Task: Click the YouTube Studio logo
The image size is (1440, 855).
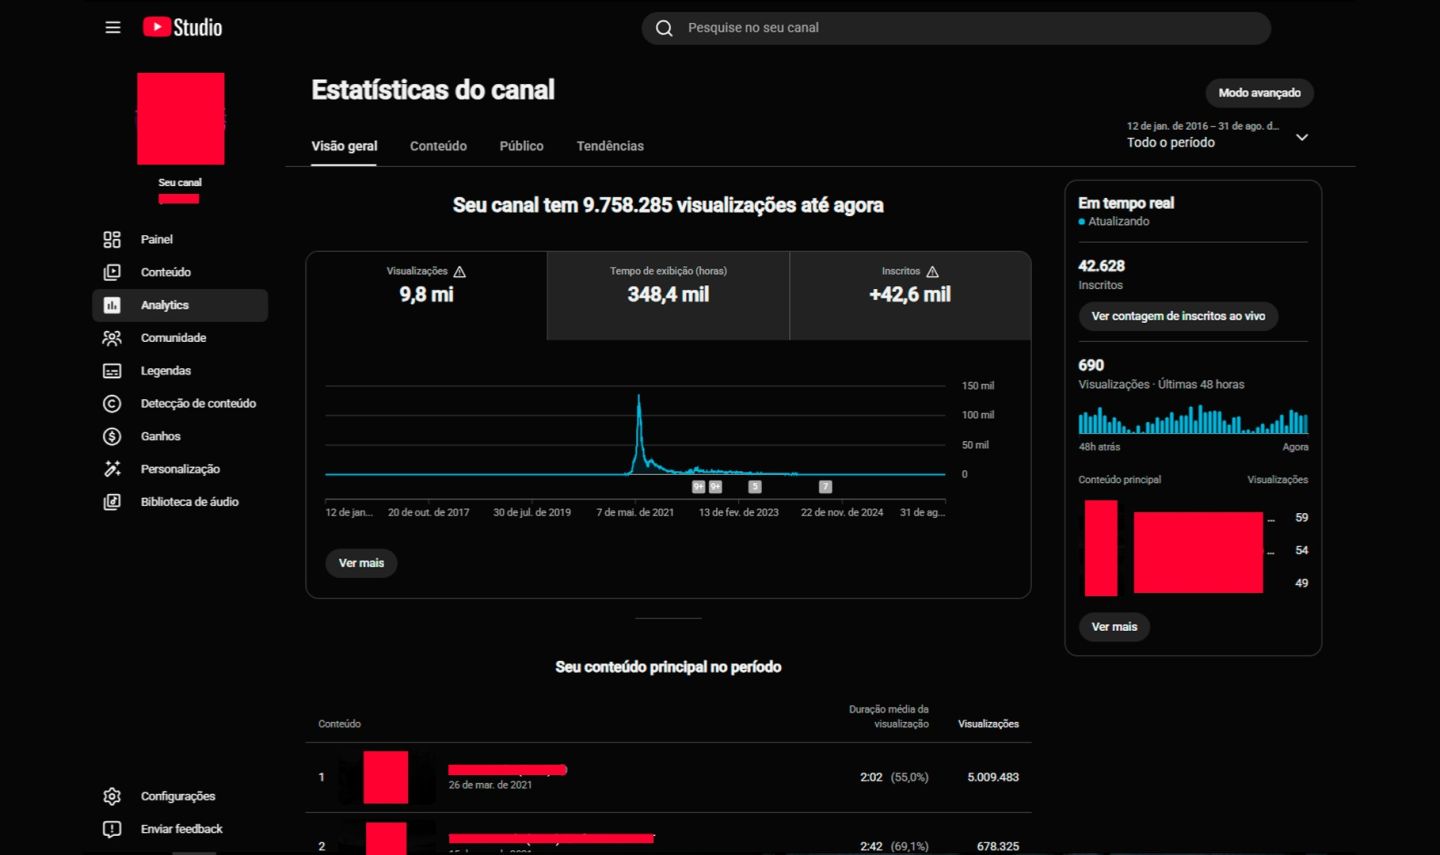Action: click(182, 28)
